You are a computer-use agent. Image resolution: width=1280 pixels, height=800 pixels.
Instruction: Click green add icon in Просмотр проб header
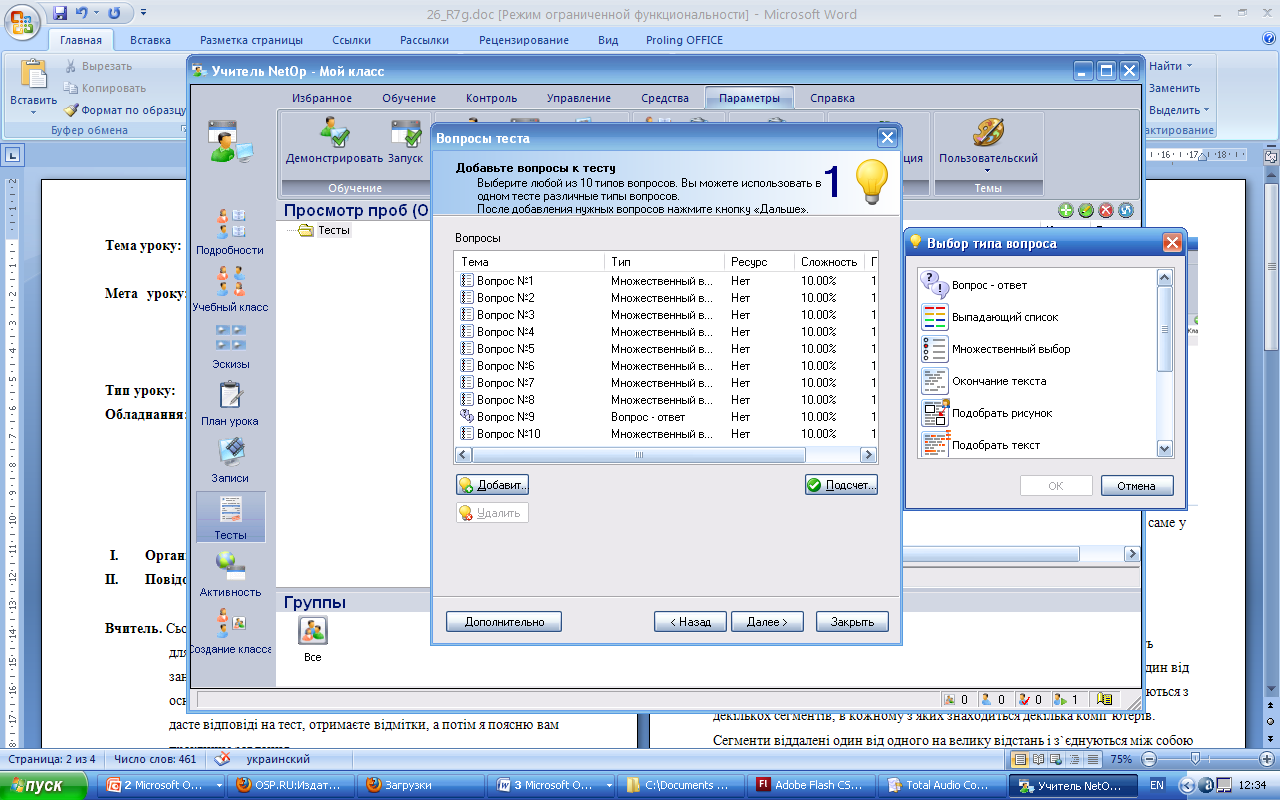[1066, 210]
